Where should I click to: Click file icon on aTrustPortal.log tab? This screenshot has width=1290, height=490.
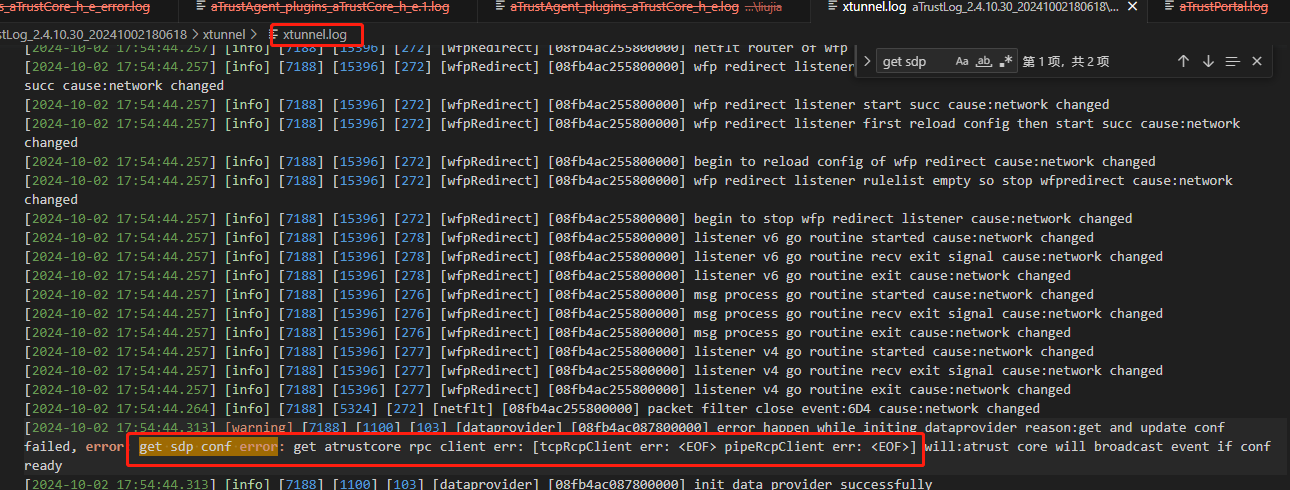[x=1169, y=7]
